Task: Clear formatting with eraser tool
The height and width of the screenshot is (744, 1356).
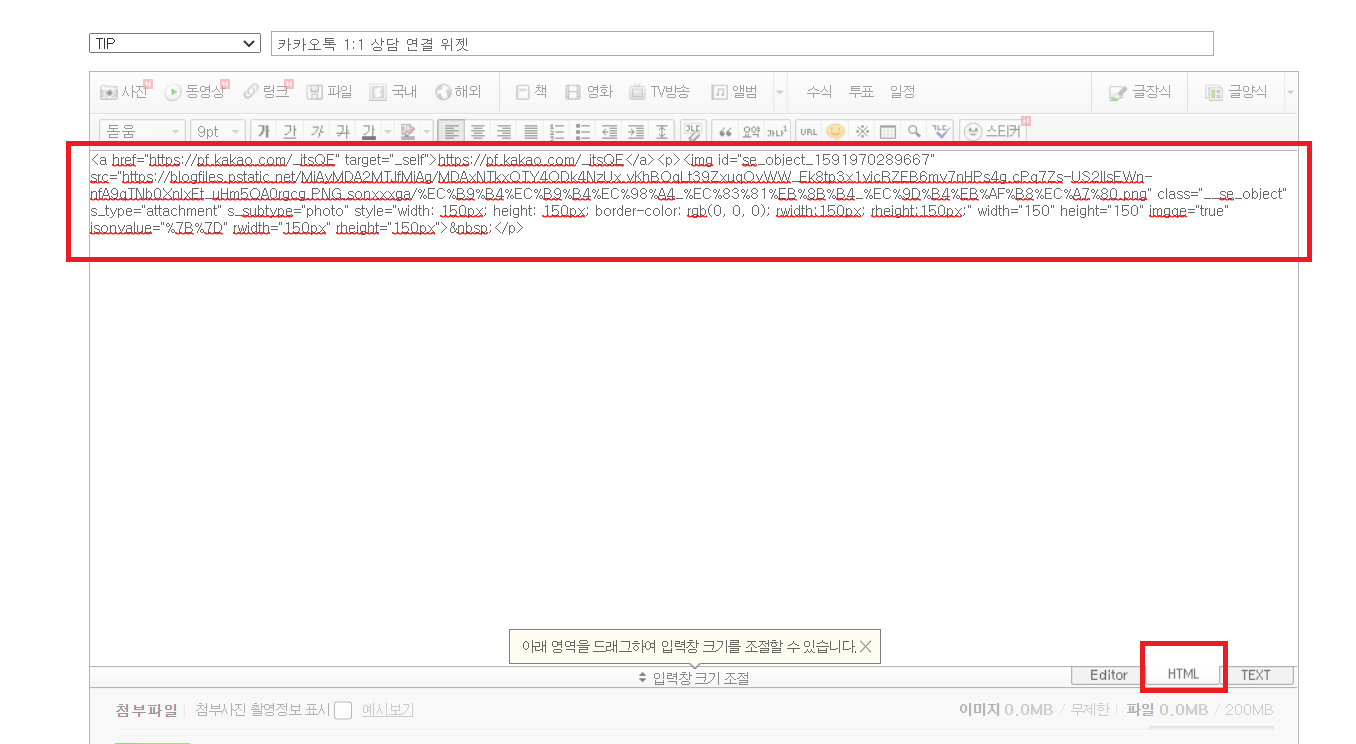Action: (692, 131)
